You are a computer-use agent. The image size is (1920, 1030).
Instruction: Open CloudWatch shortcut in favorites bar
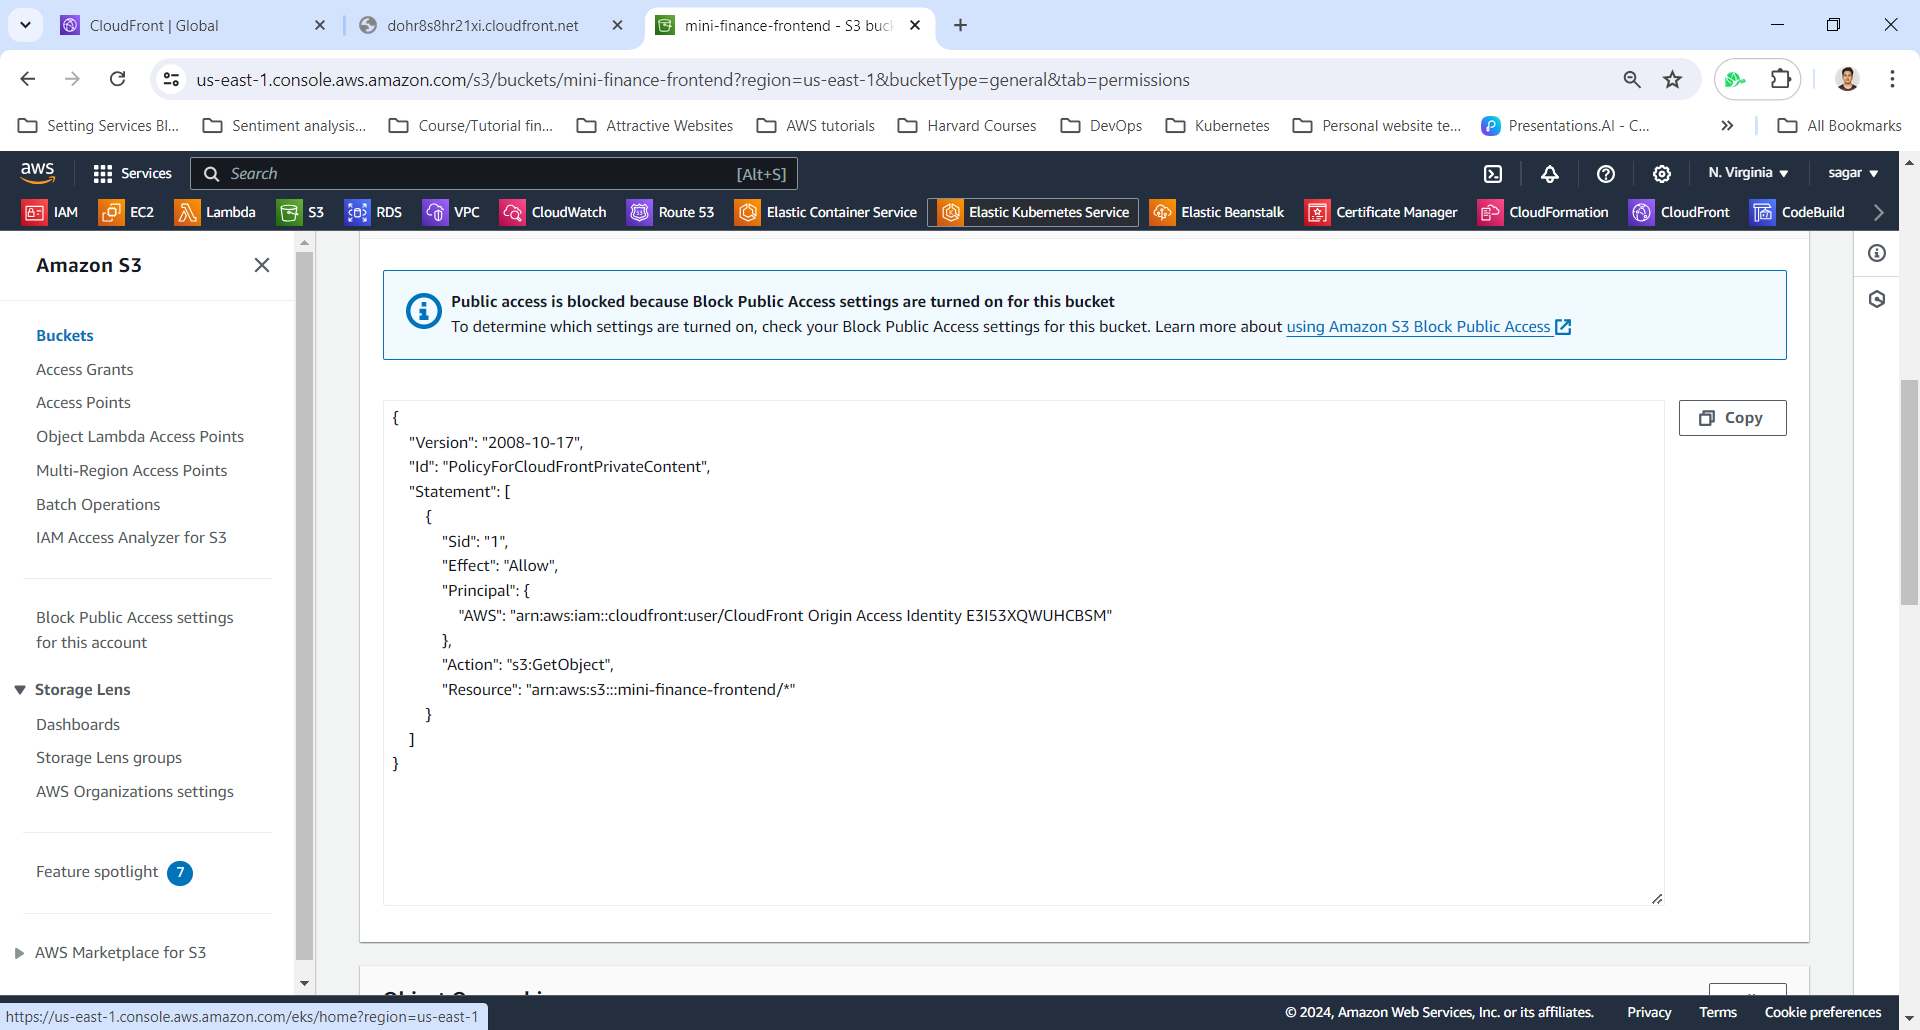[554, 212]
